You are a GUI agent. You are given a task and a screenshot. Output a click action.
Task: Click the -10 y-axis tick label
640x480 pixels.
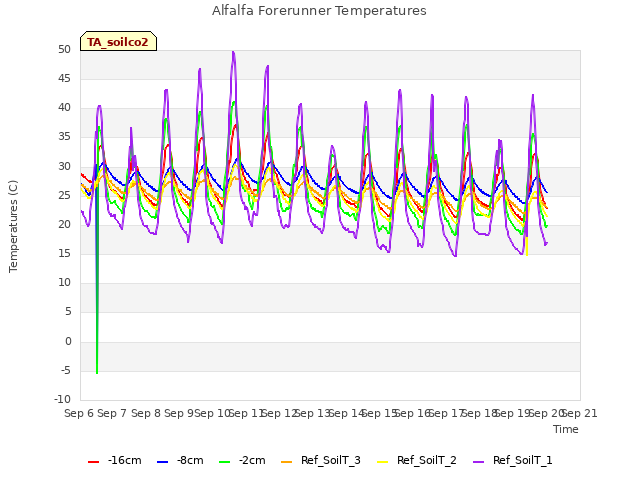(62, 399)
